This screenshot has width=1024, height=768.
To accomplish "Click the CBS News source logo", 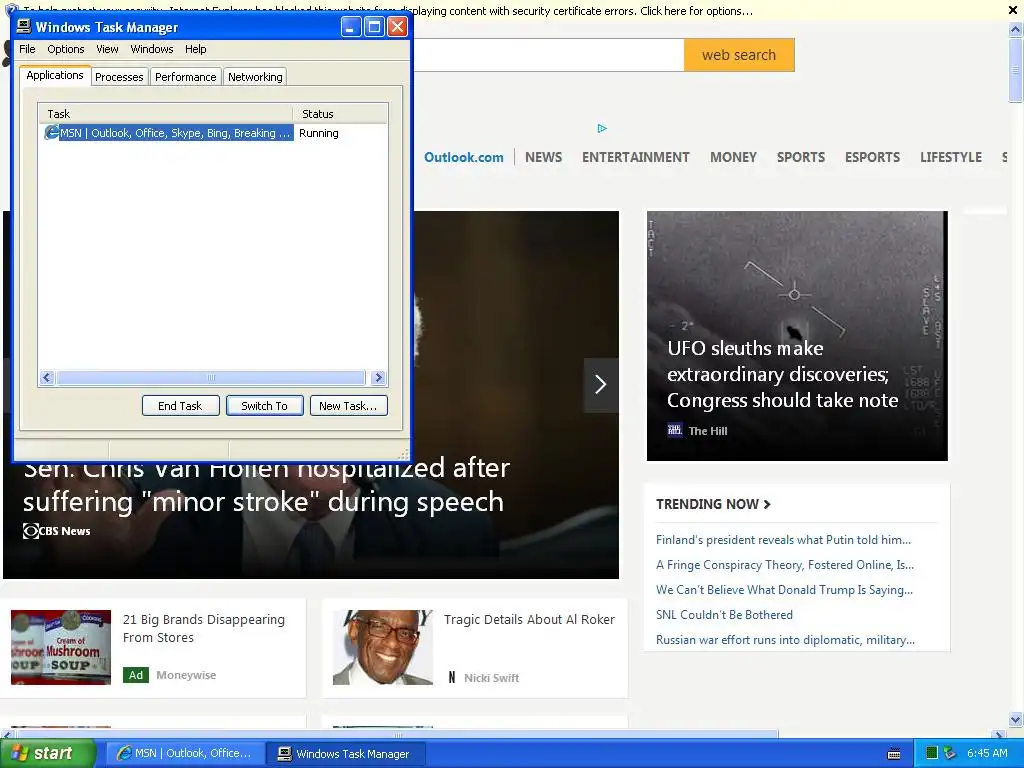I will (31, 531).
